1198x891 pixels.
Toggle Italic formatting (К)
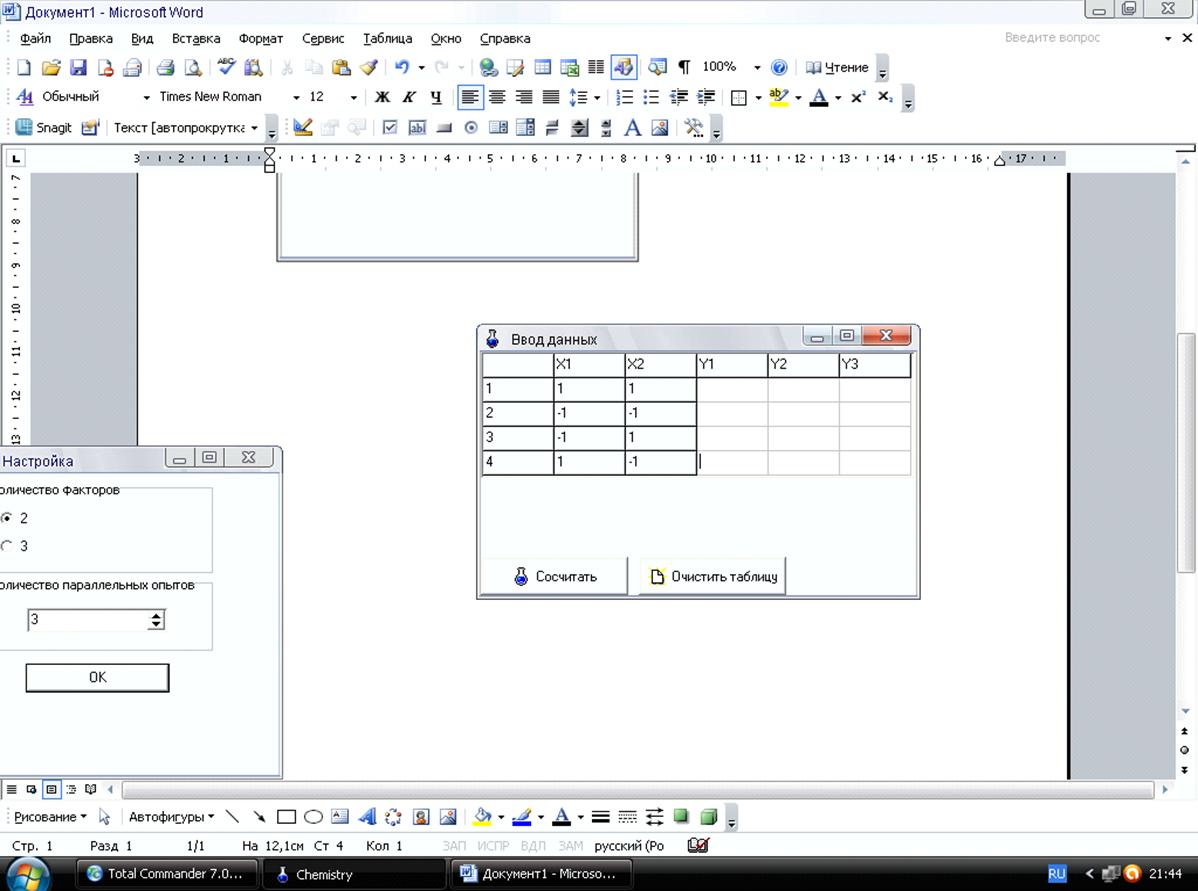pyautogui.click(x=409, y=98)
